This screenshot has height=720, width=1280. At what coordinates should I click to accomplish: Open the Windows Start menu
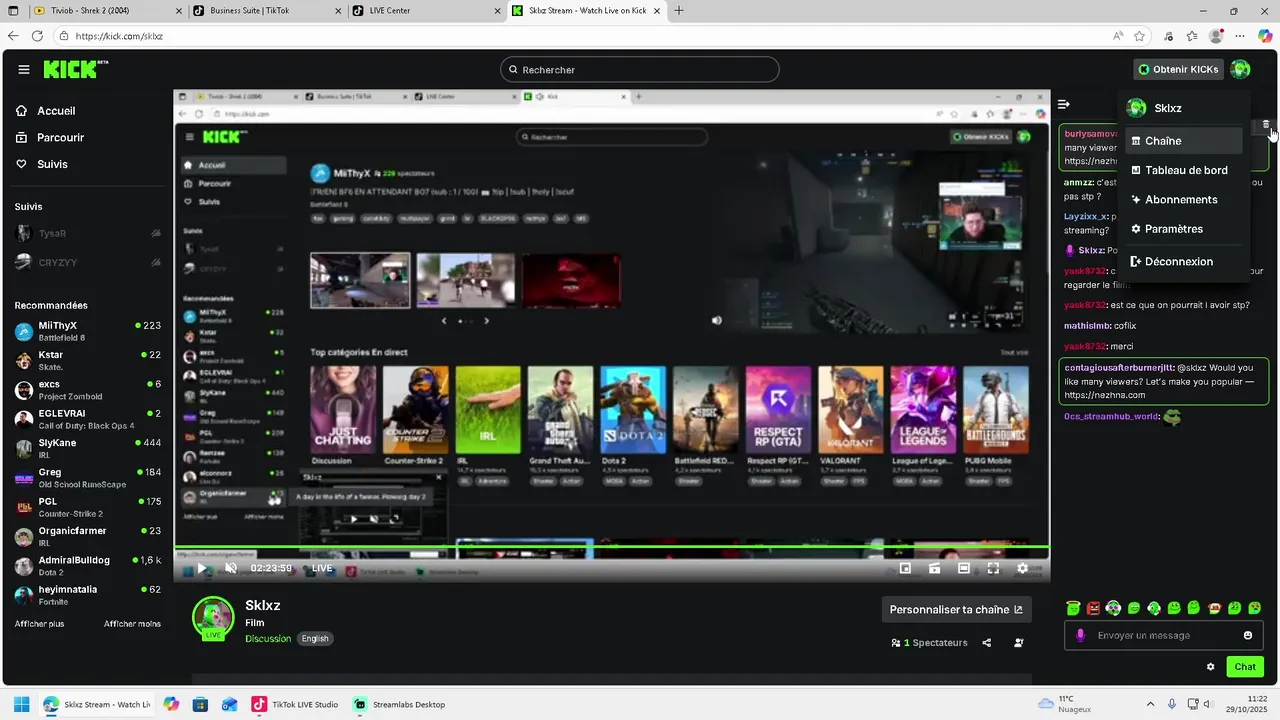[21, 704]
